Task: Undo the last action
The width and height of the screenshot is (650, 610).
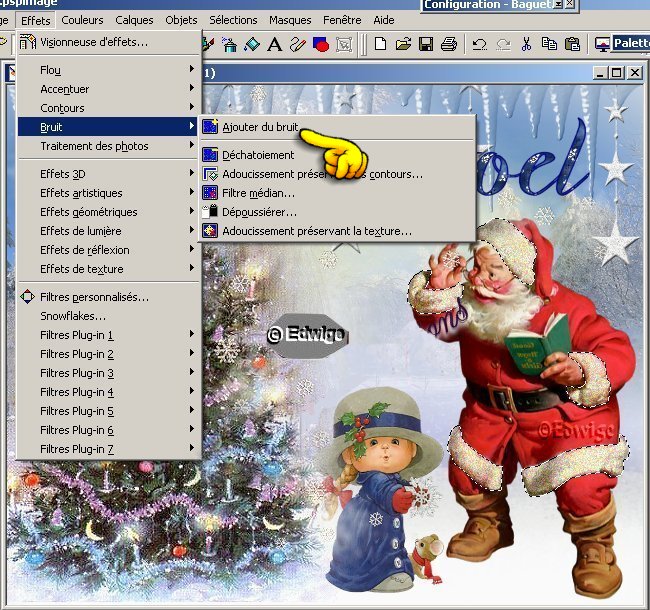Action: [x=480, y=44]
